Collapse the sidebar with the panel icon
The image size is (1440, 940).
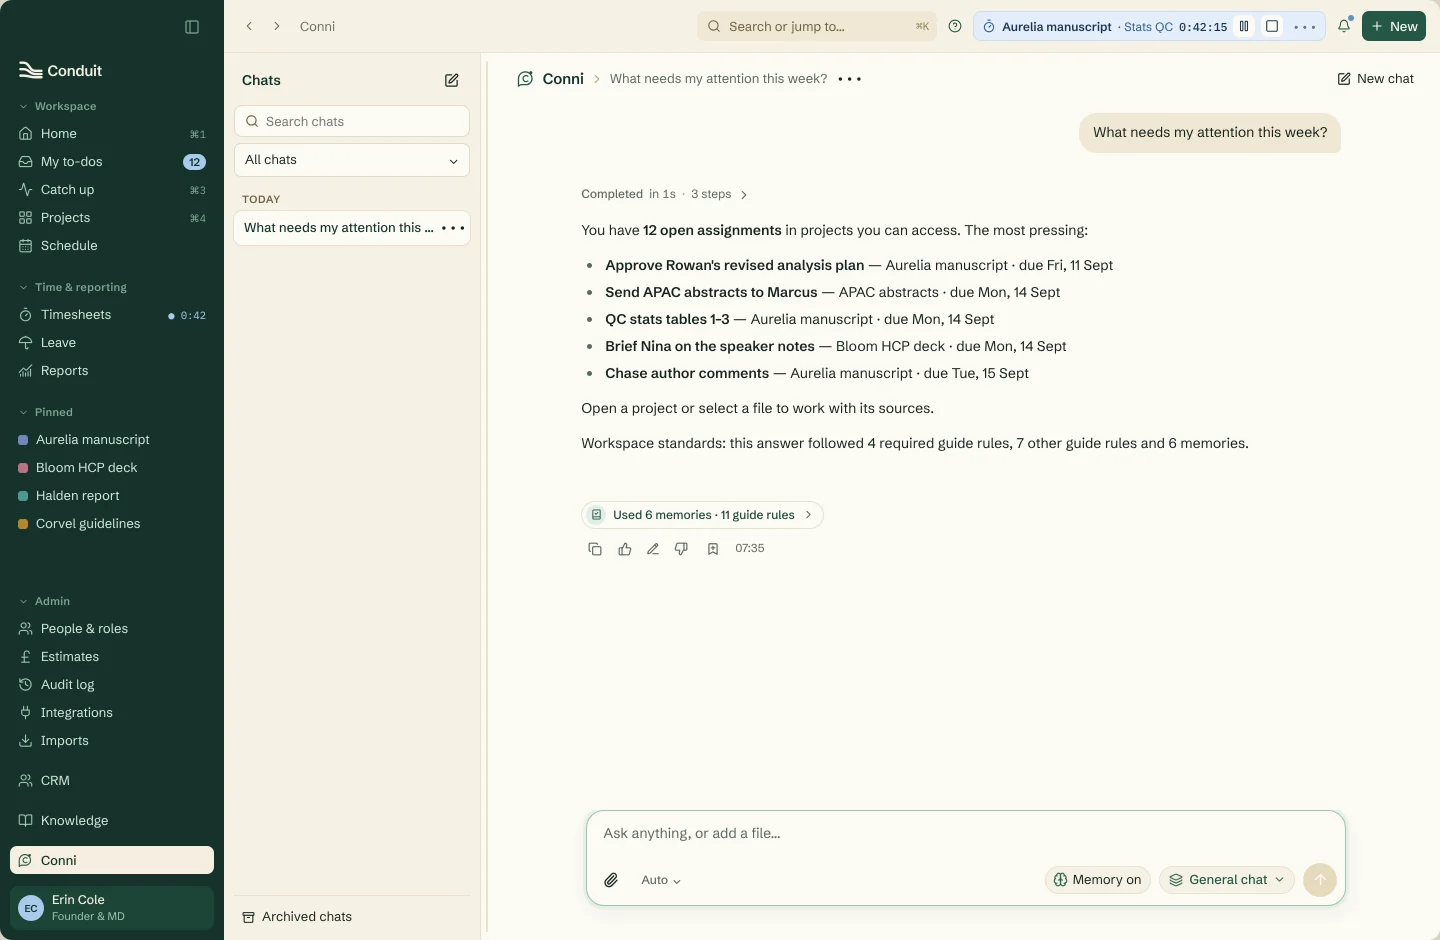(x=192, y=27)
